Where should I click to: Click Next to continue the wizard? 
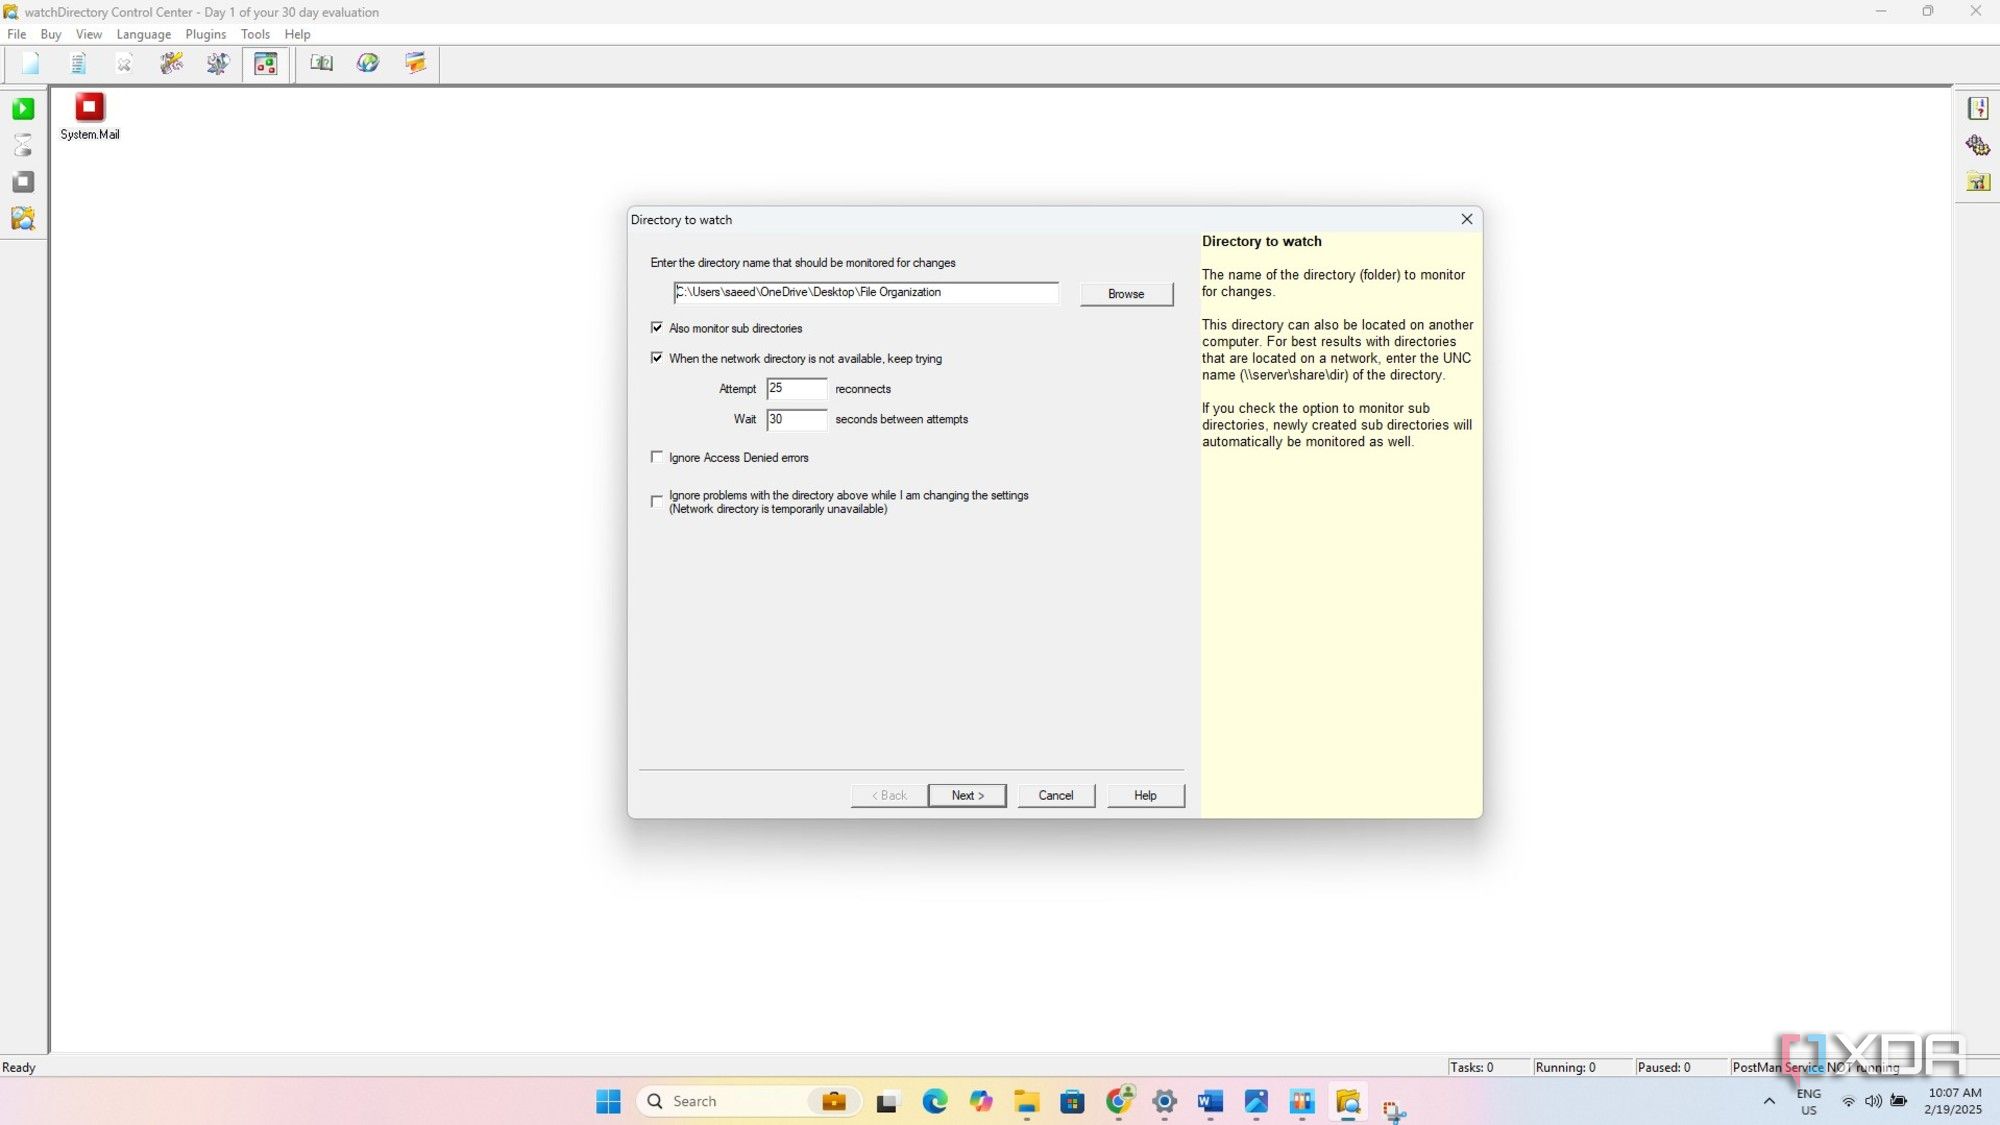[967, 795]
